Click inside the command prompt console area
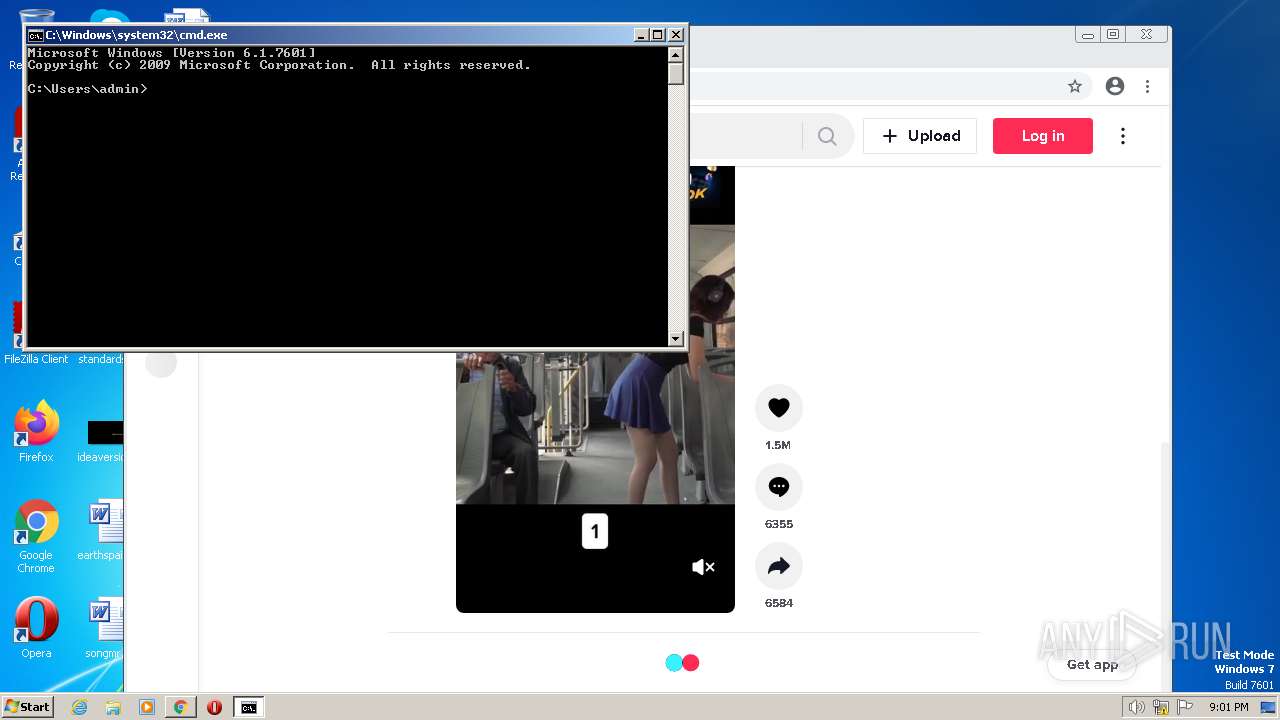The height and width of the screenshot is (720, 1280). pos(347,197)
